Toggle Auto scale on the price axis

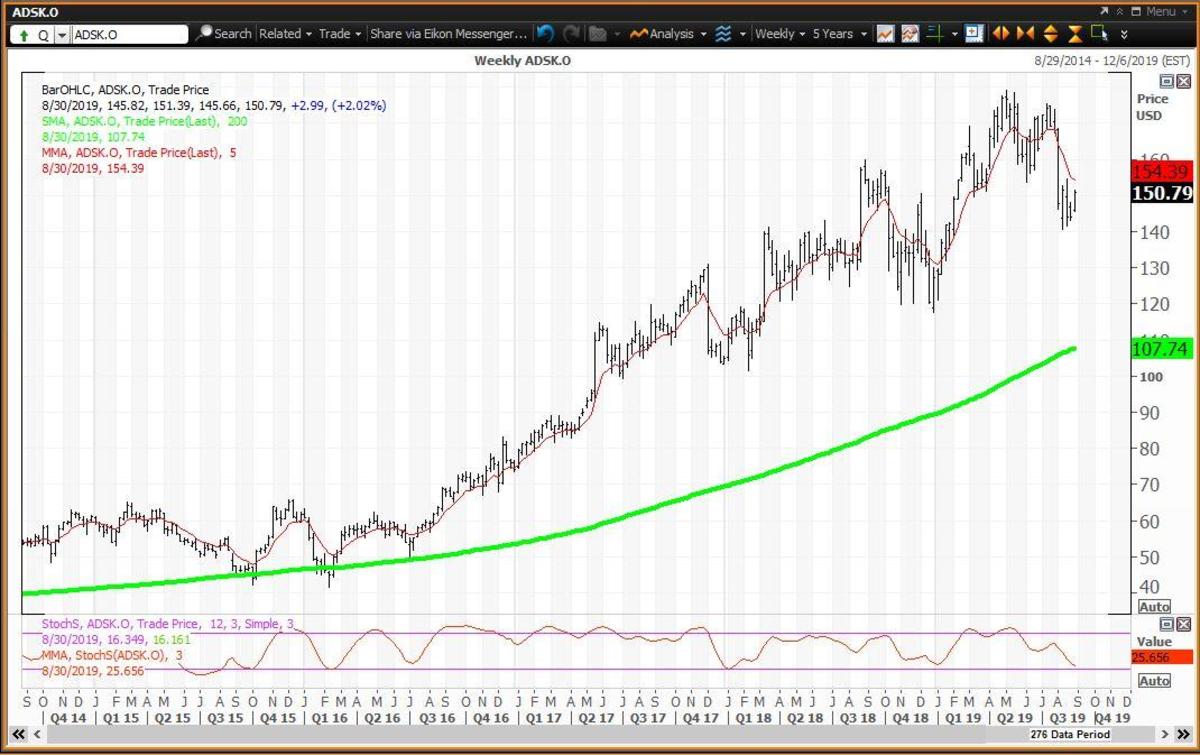click(x=1154, y=607)
